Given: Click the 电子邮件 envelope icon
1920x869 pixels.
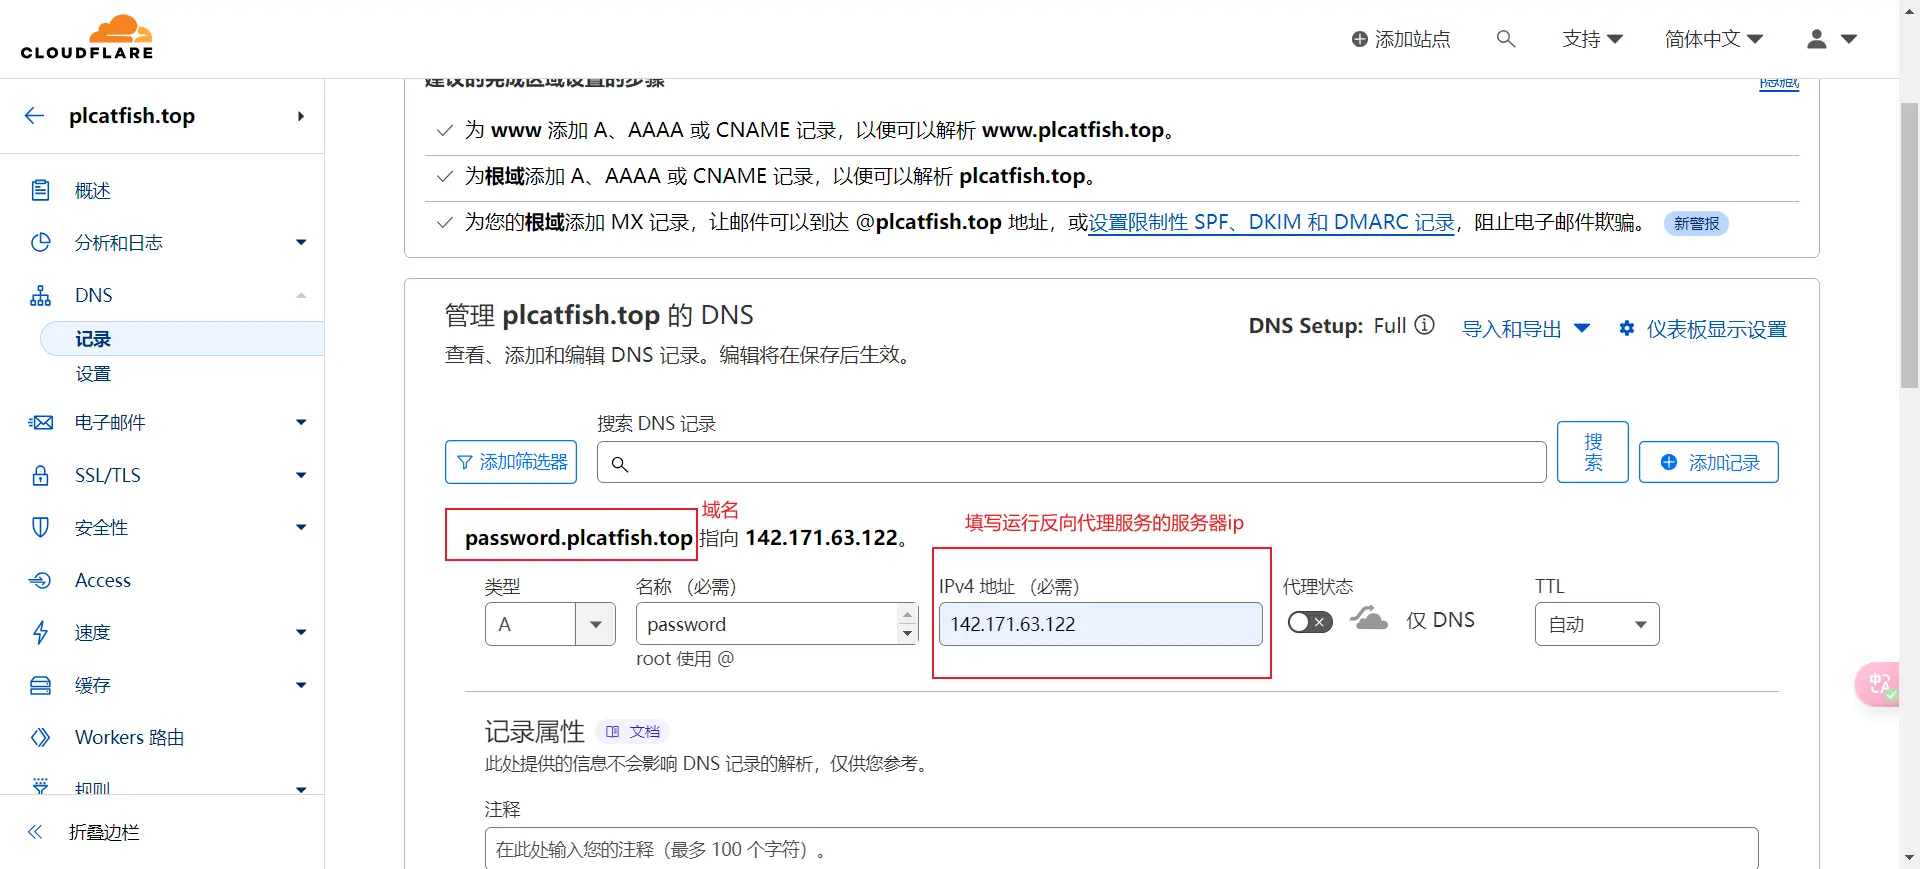Looking at the screenshot, I should click(40, 422).
